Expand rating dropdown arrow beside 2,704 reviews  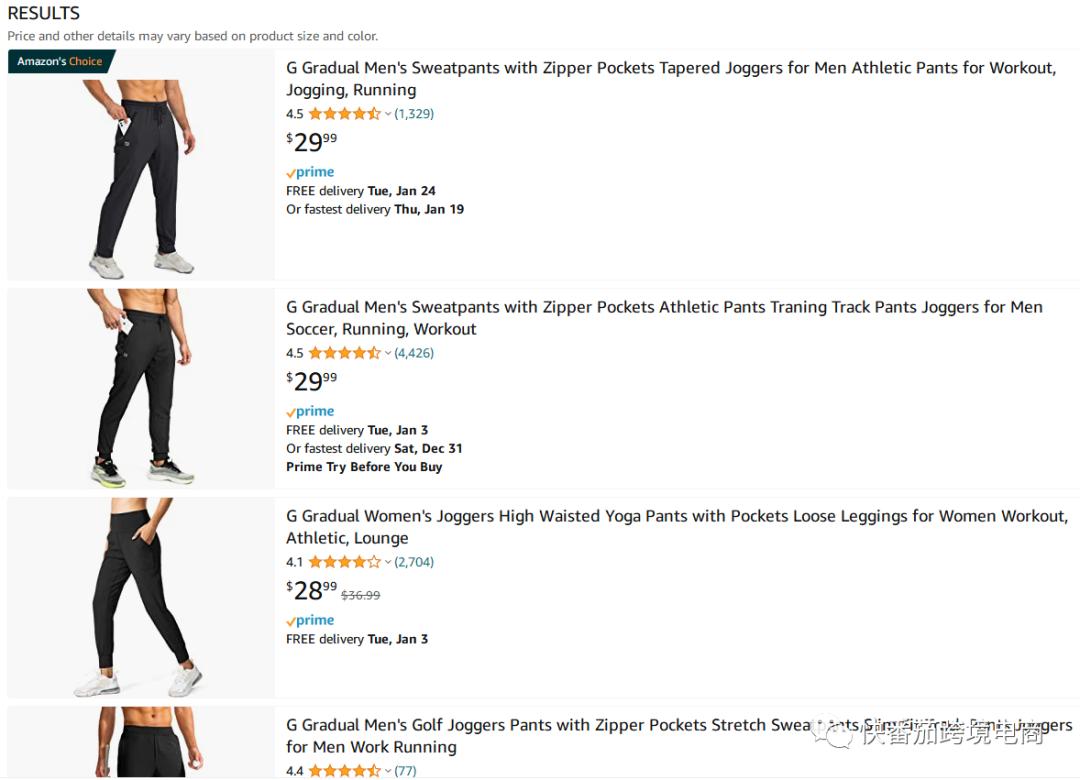tap(388, 562)
